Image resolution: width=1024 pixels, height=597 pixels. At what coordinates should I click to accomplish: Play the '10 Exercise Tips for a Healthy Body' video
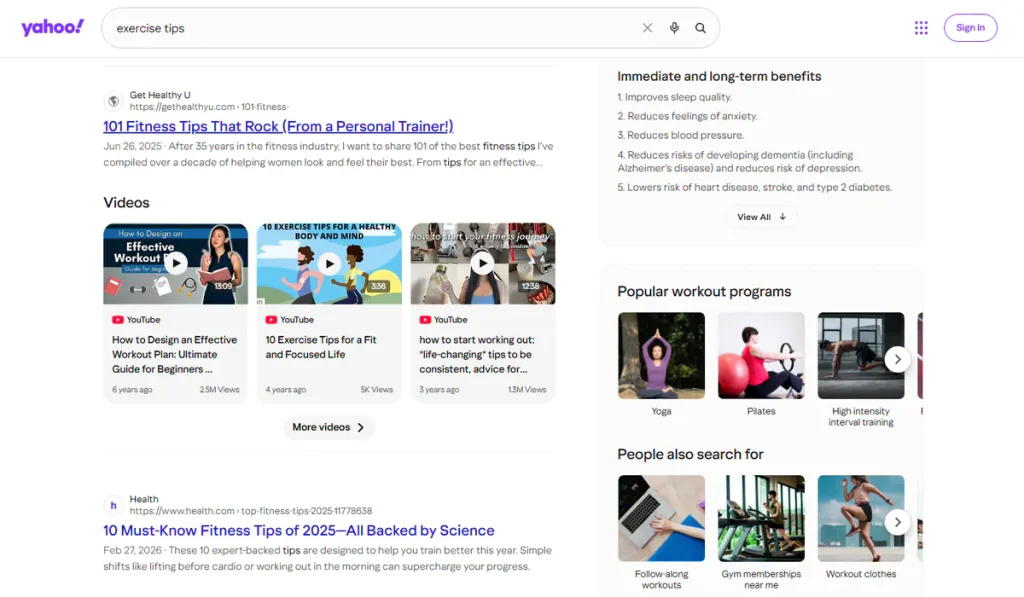coord(329,264)
